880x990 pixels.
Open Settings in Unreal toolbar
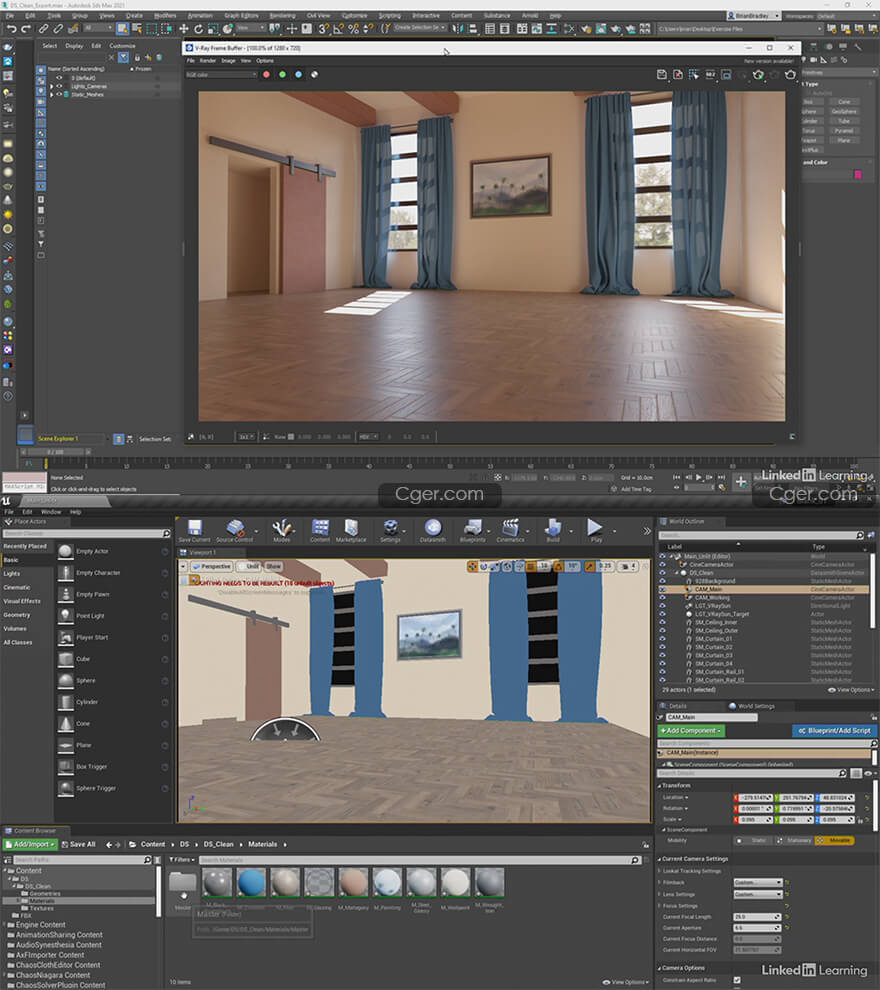pyautogui.click(x=390, y=530)
